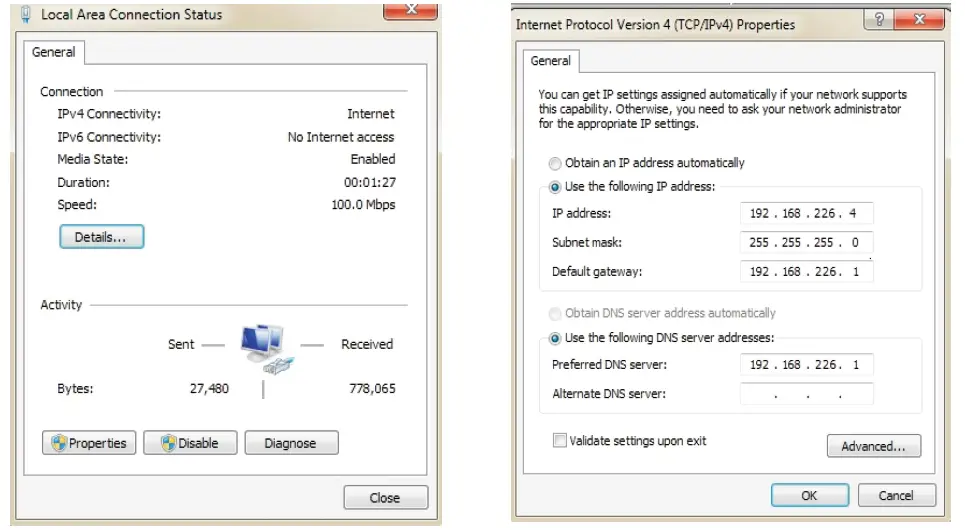The width and height of the screenshot is (965, 530).
Task: Click the network icon in Status title bar
Action: pos(27,14)
